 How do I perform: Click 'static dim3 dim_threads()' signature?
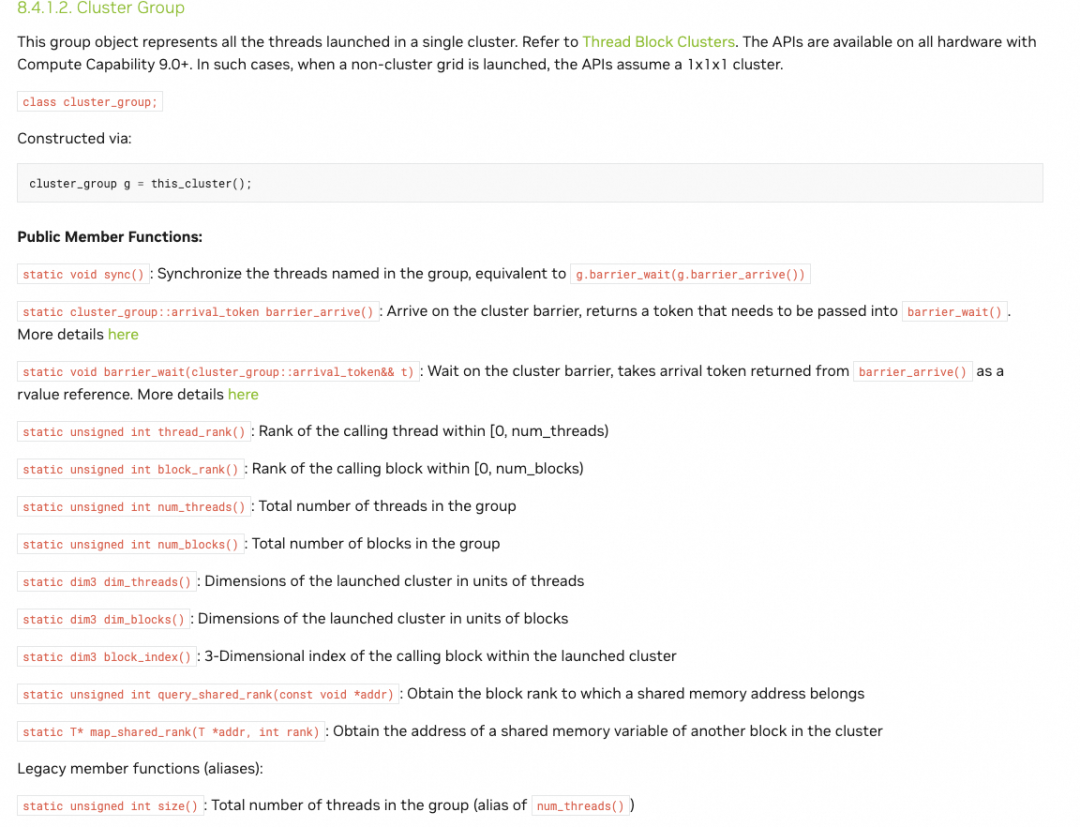[x=107, y=582]
